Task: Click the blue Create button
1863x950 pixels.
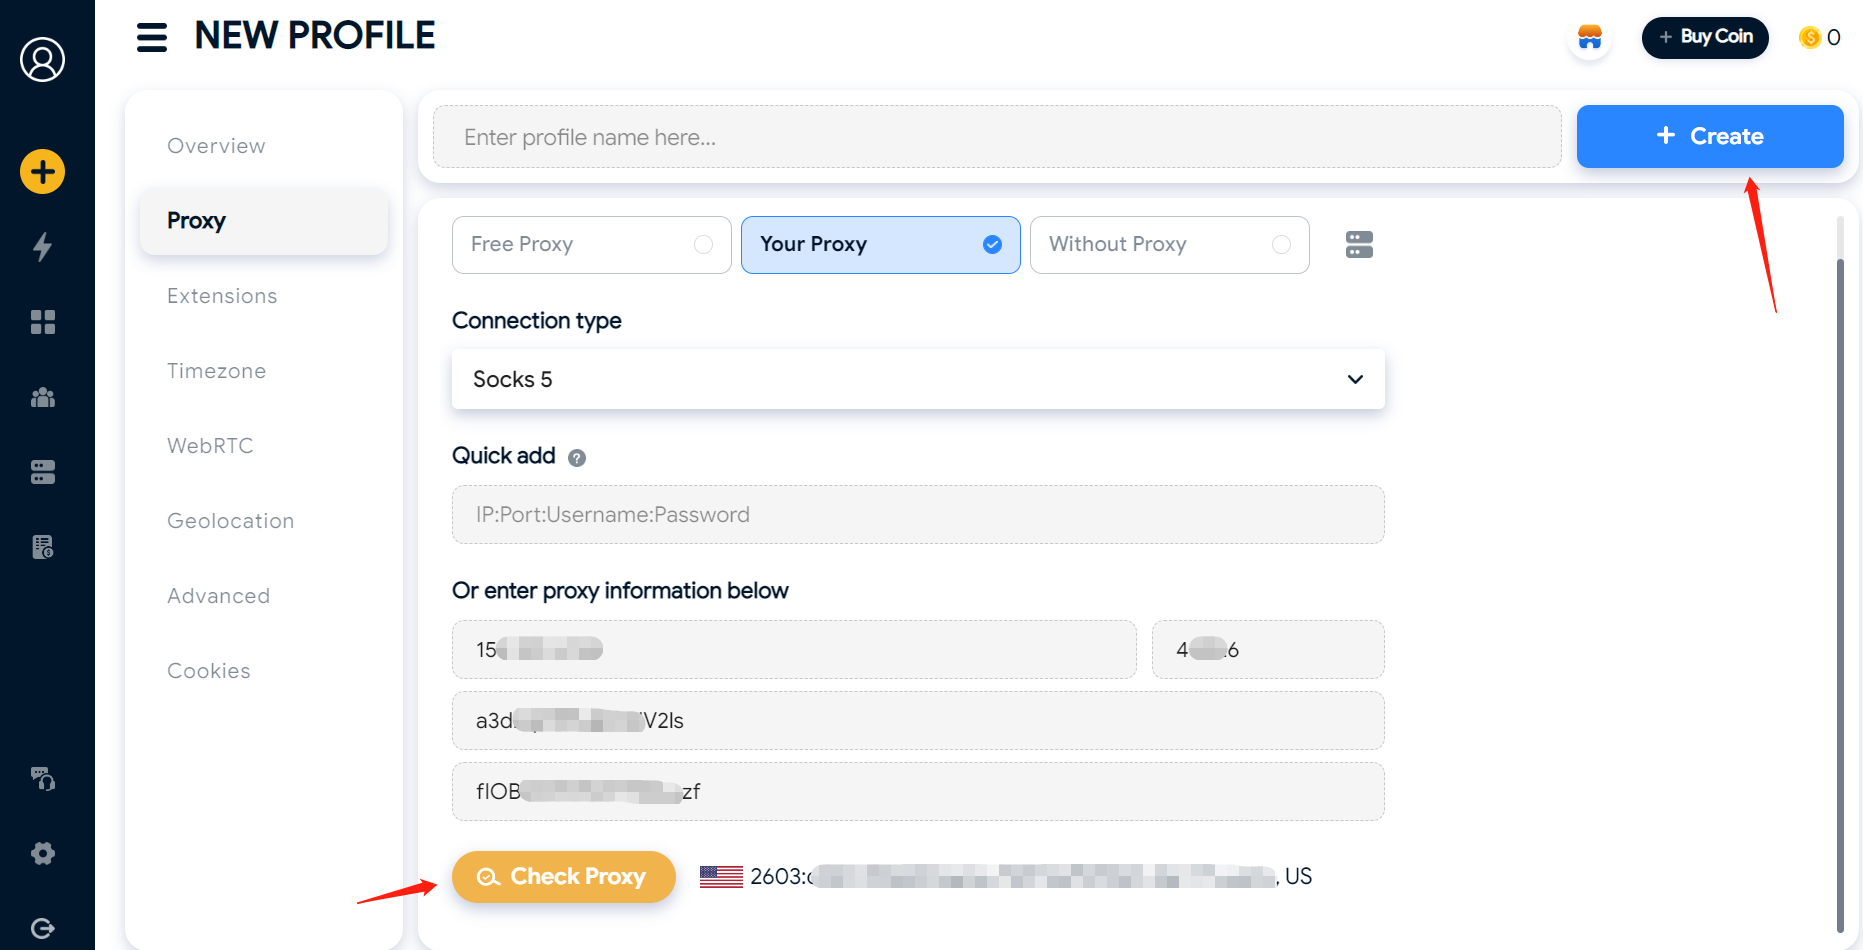Action: click(x=1710, y=136)
